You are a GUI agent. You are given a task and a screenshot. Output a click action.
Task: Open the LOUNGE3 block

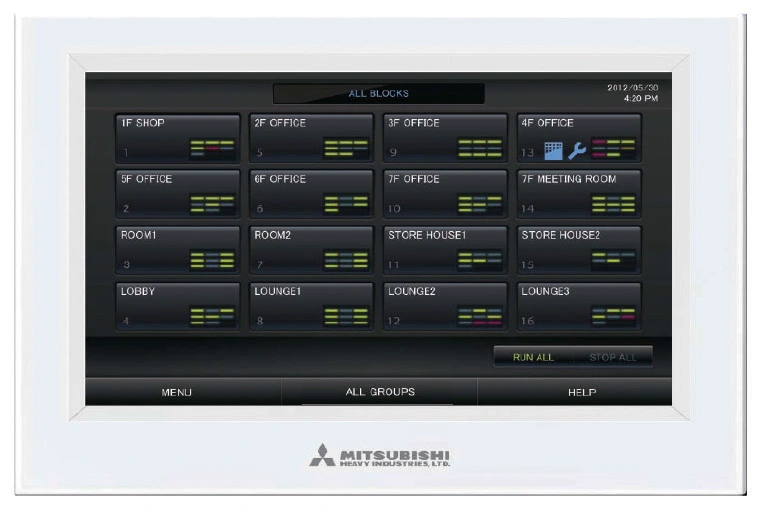[x=579, y=307]
